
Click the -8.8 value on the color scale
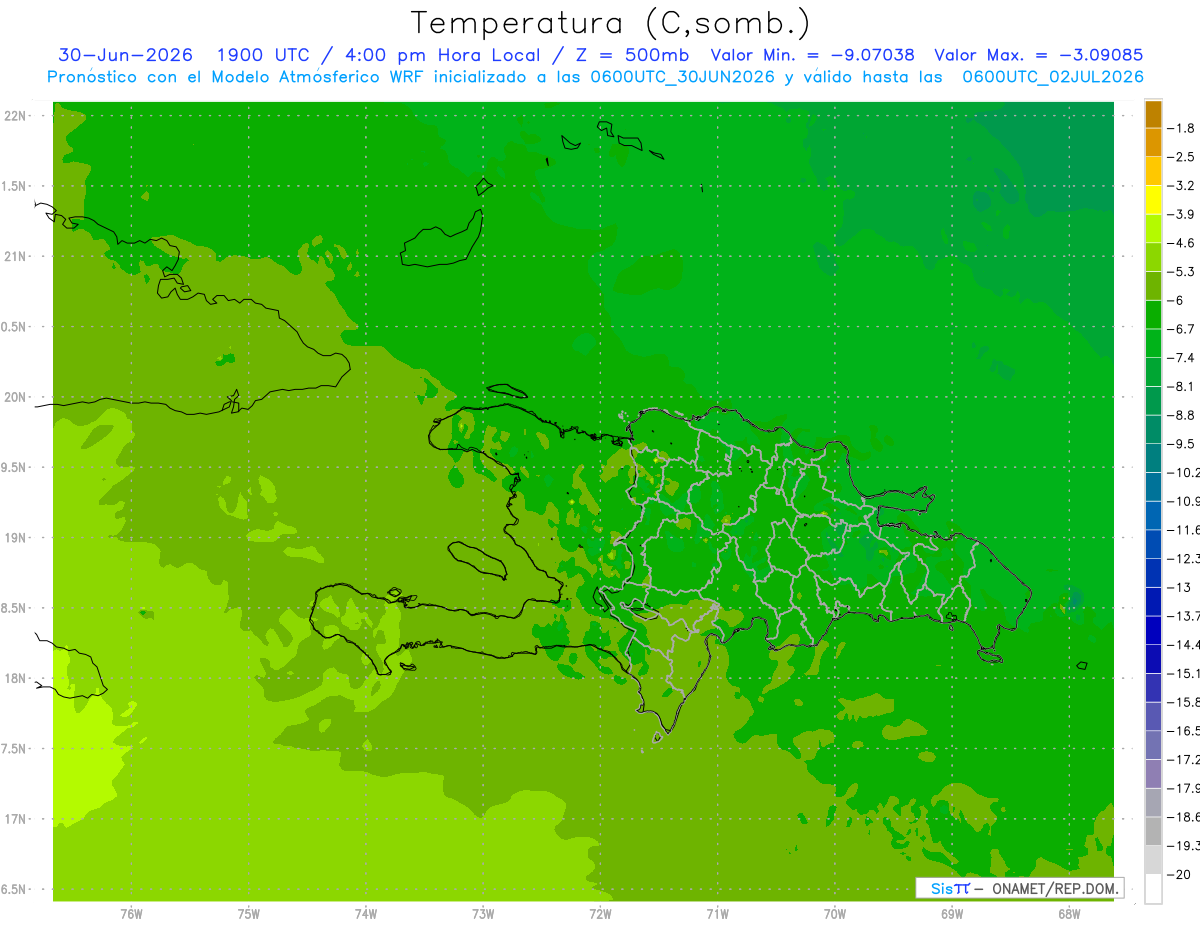point(1183,415)
